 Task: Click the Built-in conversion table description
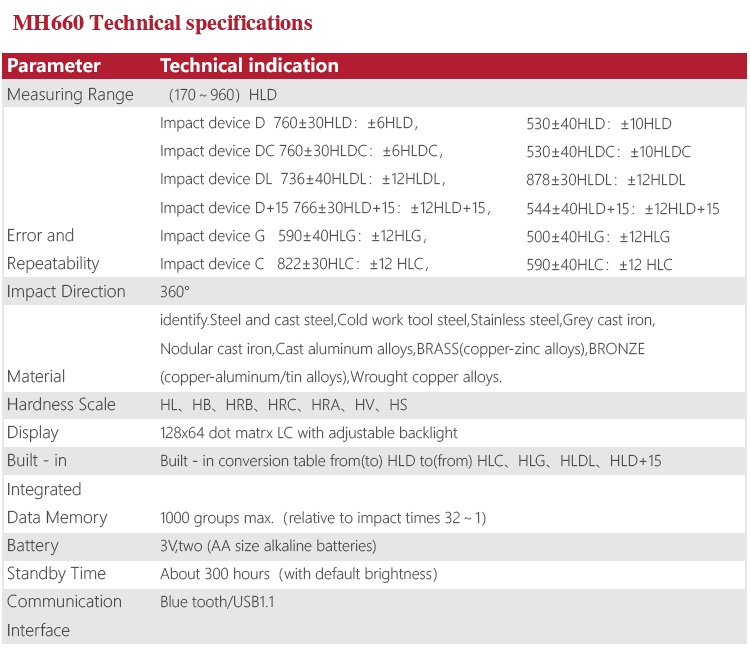point(410,461)
